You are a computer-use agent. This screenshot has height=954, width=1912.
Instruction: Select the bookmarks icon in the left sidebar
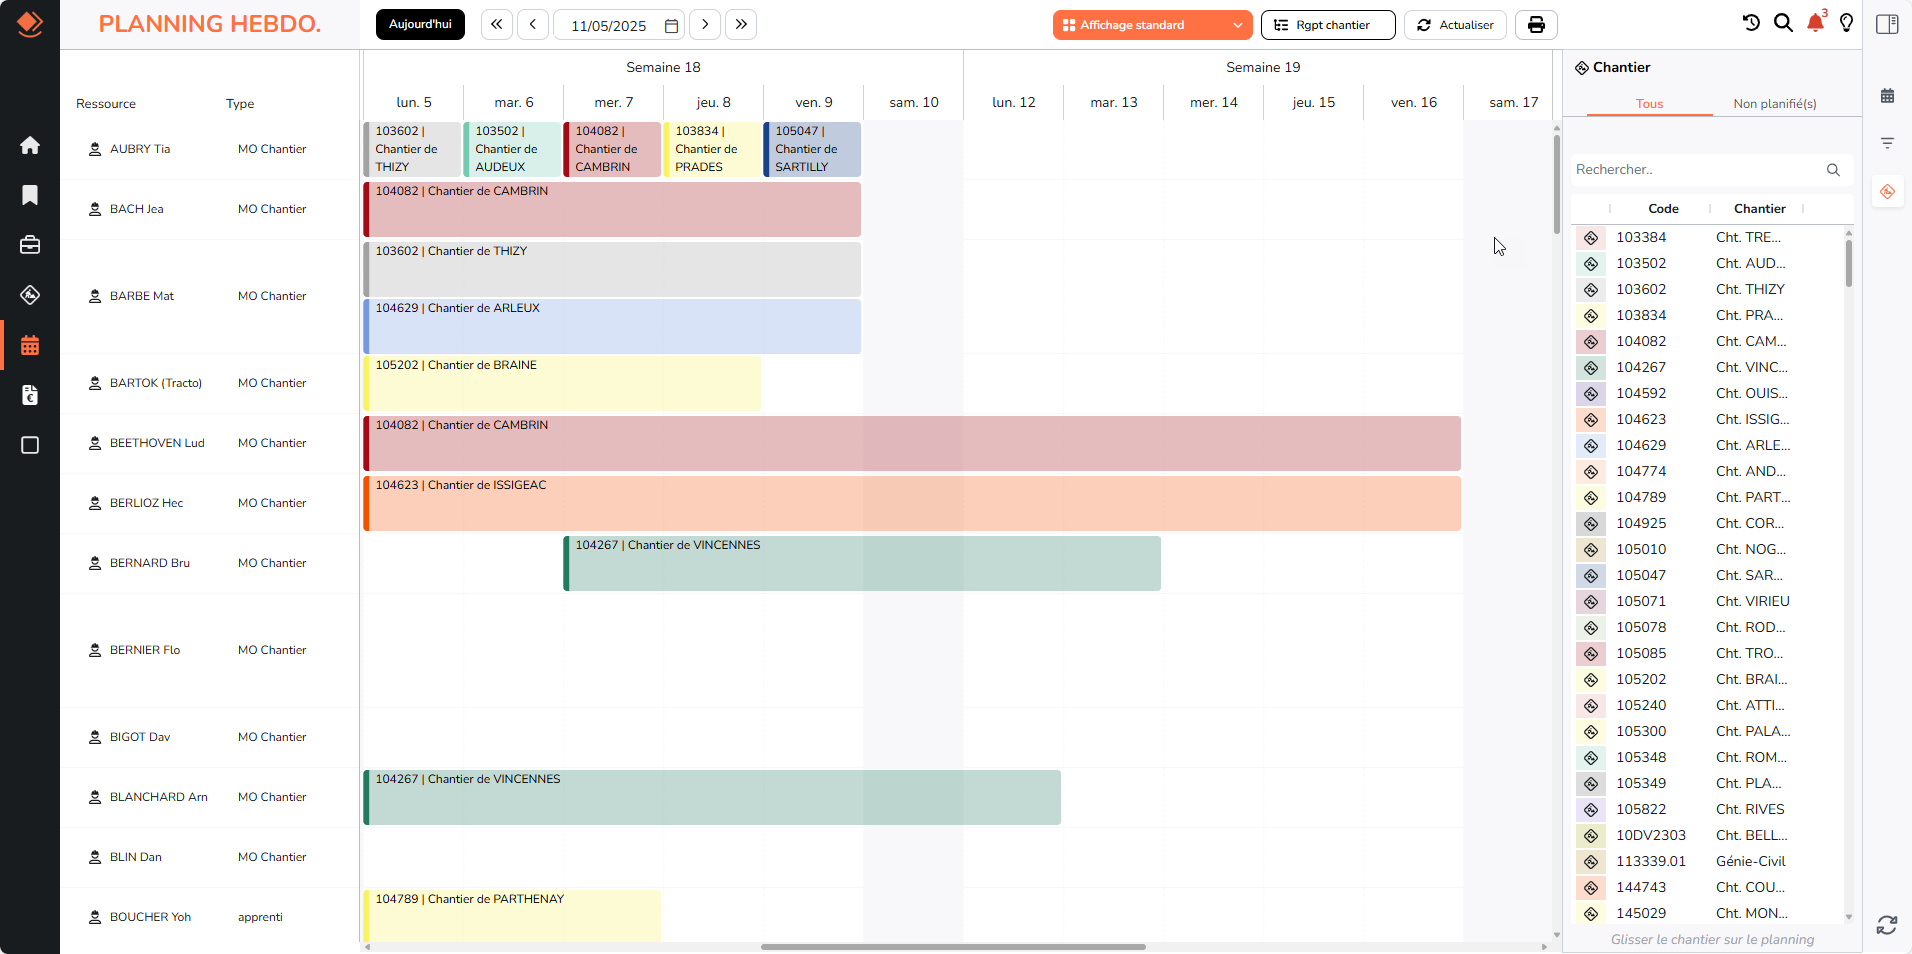(30, 195)
